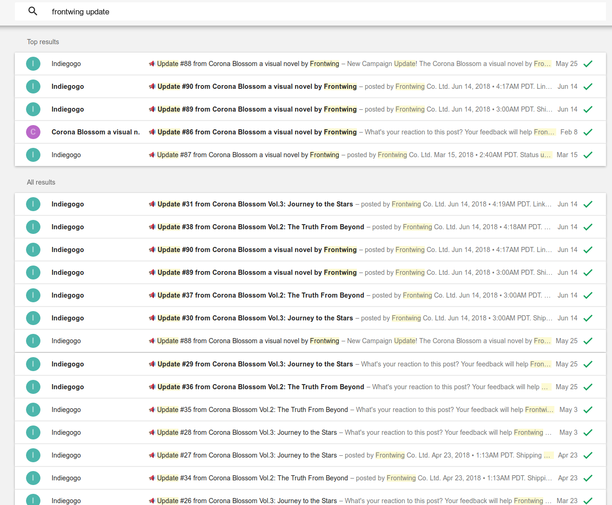Click the megaphone icon on Update #86 row
The image size is (612, 505).
coord(152,132)
